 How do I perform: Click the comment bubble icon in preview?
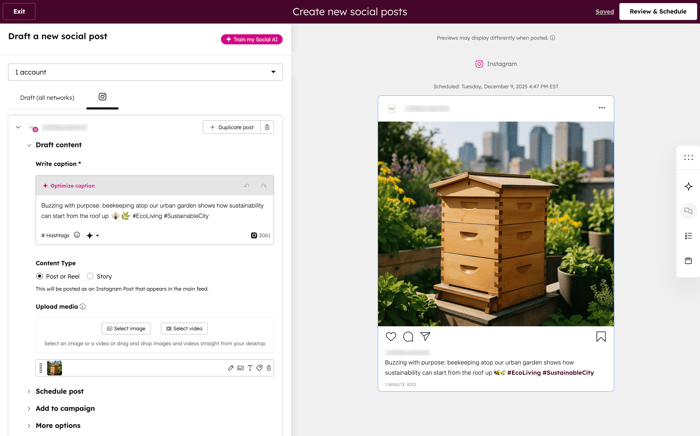[x=408, y=336]
